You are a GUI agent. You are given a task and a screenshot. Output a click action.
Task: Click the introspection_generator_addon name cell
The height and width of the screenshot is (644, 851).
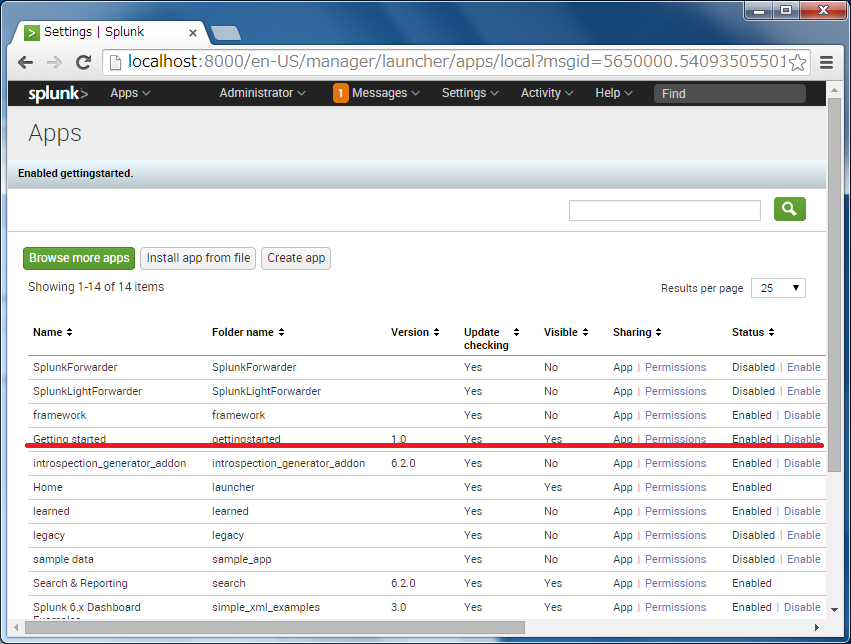(x=110, y=463)
